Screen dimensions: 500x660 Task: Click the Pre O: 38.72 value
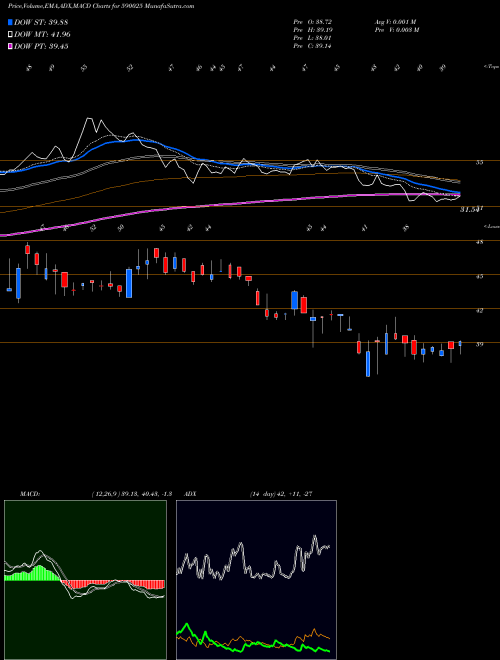coord(312,21)
